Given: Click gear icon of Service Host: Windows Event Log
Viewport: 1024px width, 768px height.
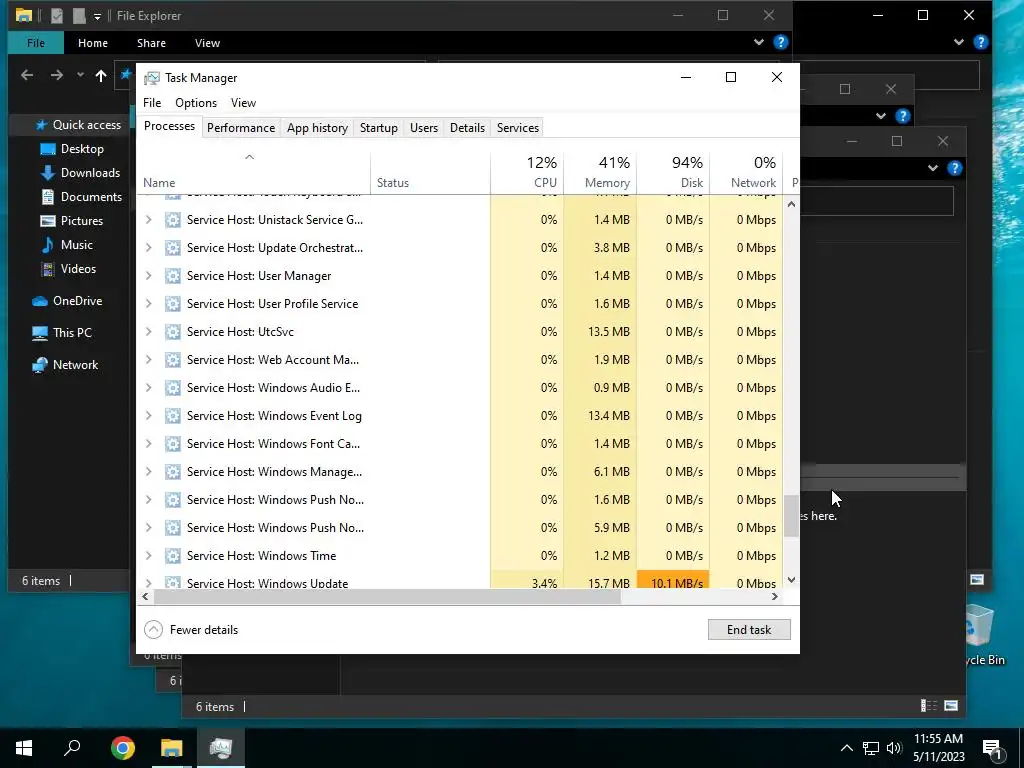Looking at the screenshot, I should click(172, 416).
